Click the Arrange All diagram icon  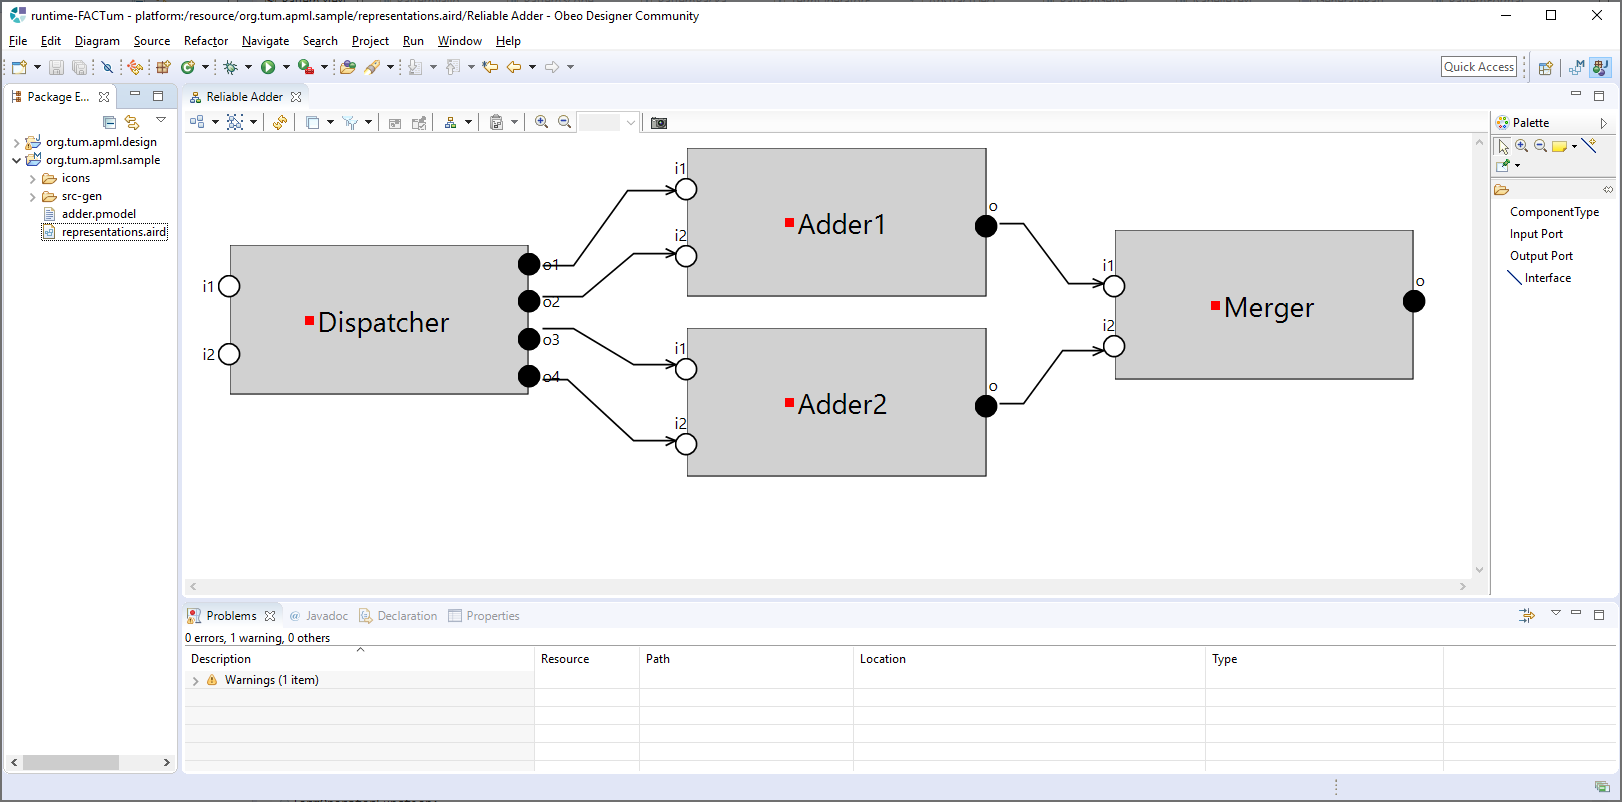(x=197, y=122)
